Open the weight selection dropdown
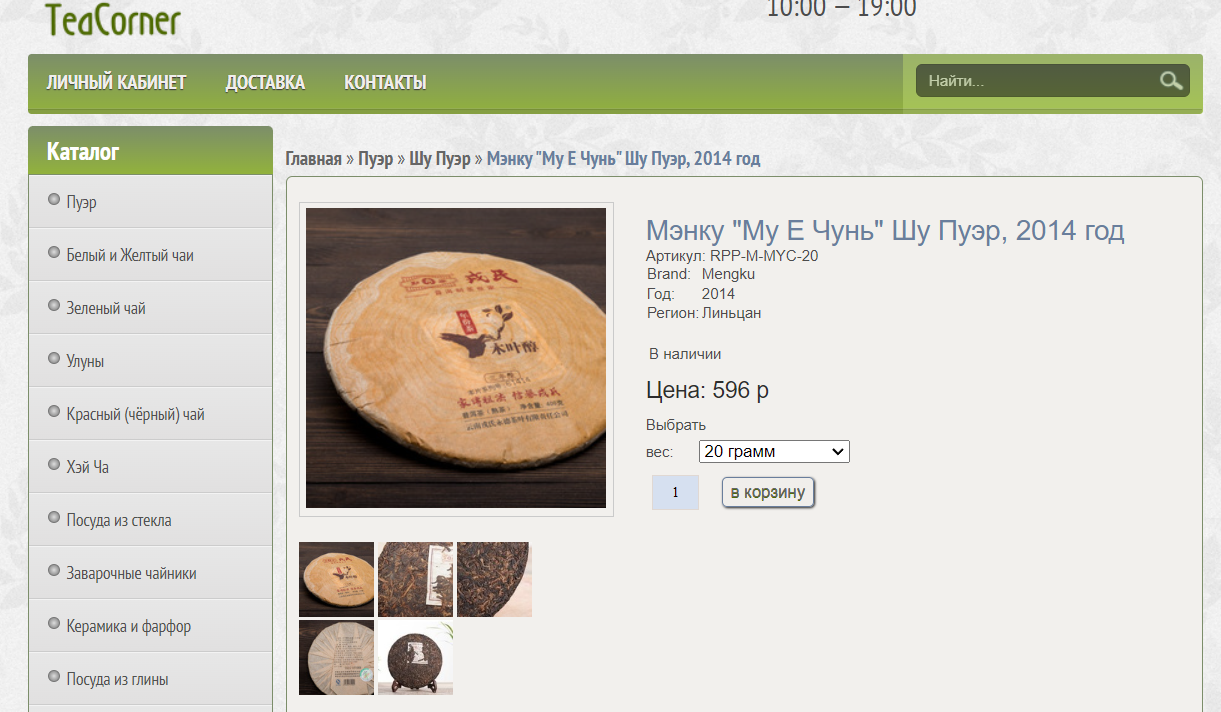 click(x=774, y=452)
